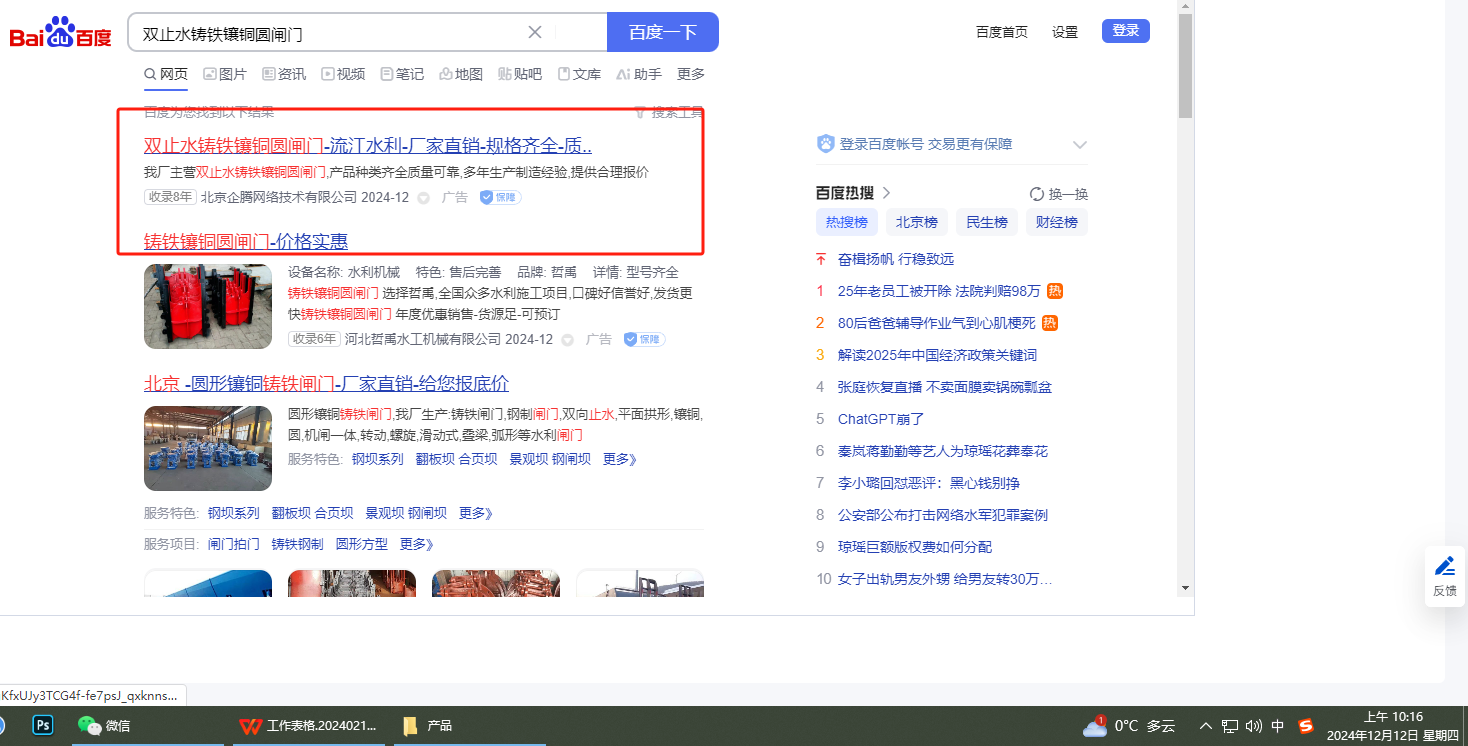
Task: Open the 铸铁钢制 service link
Action: [x=298, y=544]
